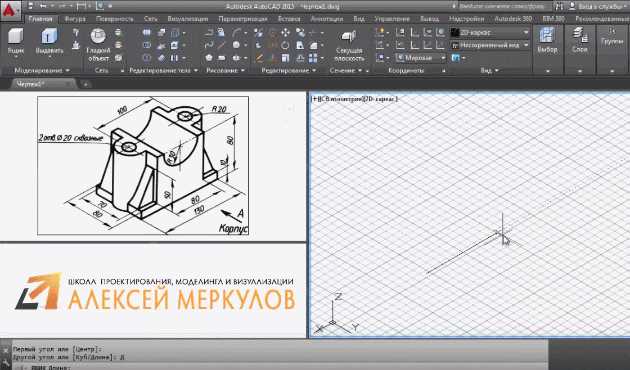630x370 pixels.
Task: Switch to the Autodesk 360 ribbon tab
Action: tap(513, 19)
